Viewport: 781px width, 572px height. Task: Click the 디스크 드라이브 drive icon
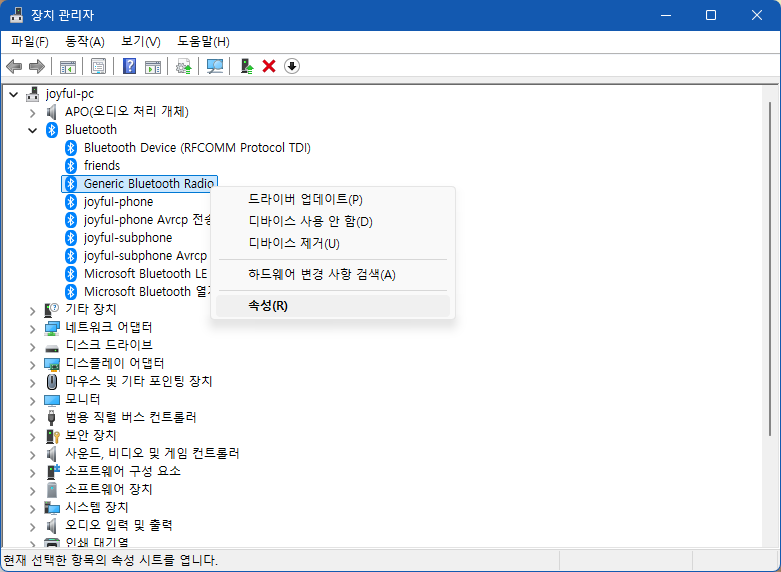click(52, 347)
